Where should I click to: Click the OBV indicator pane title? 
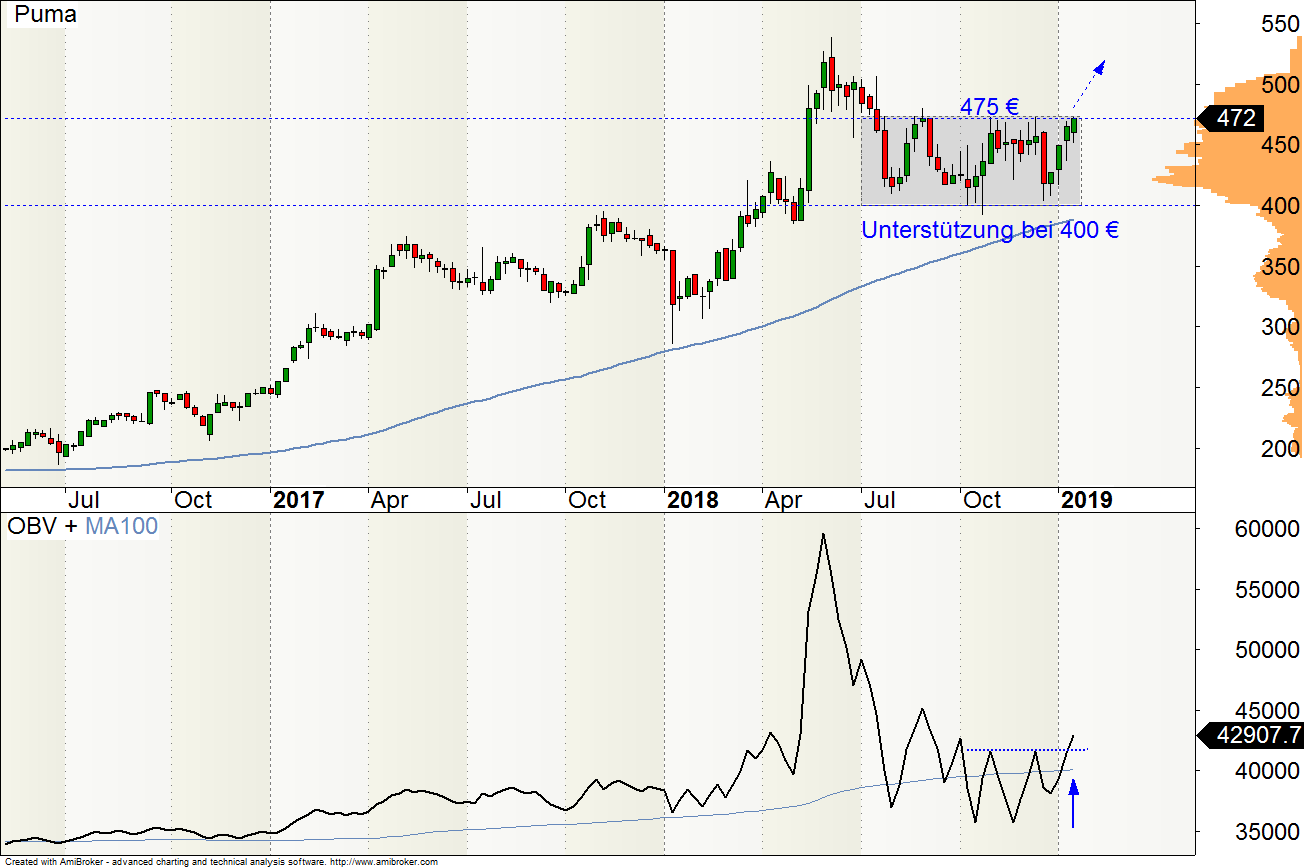33,526
